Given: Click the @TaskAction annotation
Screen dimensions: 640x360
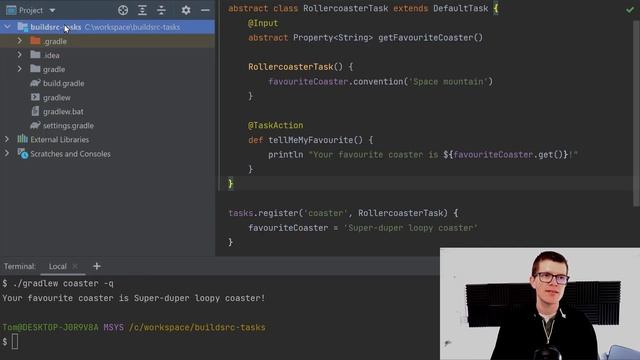Looking at the screenshot, I should click(x=276, y=125).
